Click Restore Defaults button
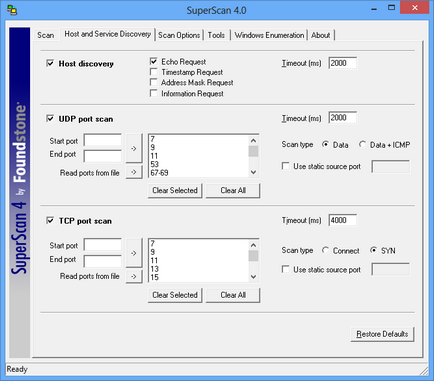434x381 pixels. coord(382,334)
